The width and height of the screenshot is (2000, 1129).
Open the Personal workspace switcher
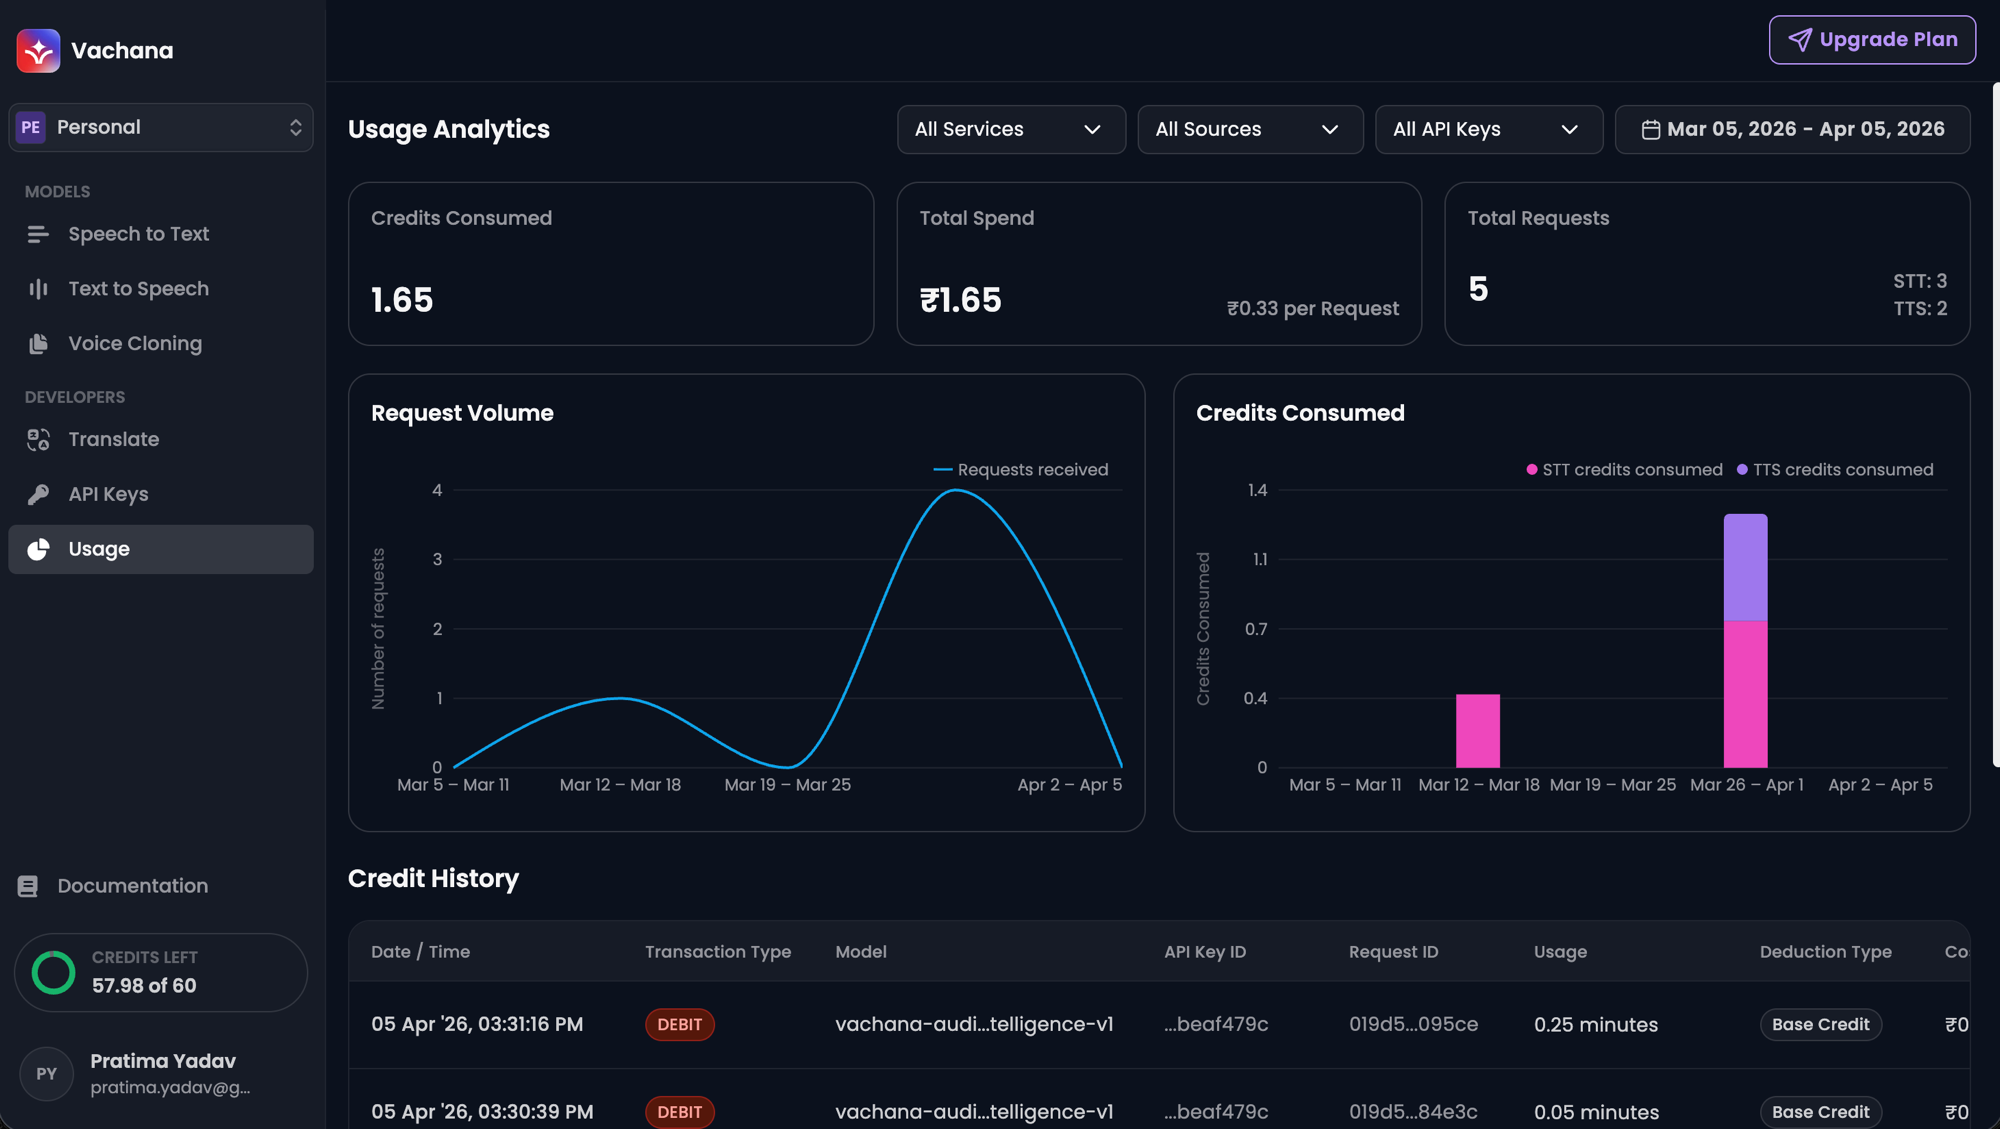click(x=160, y=127)
